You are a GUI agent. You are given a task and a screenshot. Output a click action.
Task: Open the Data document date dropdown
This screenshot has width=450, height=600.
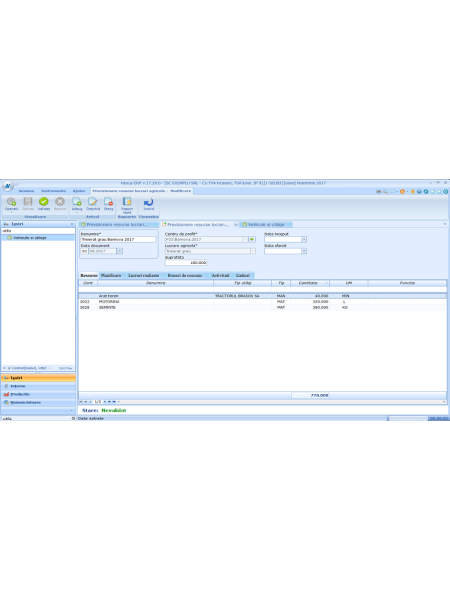tap(120, 251)
